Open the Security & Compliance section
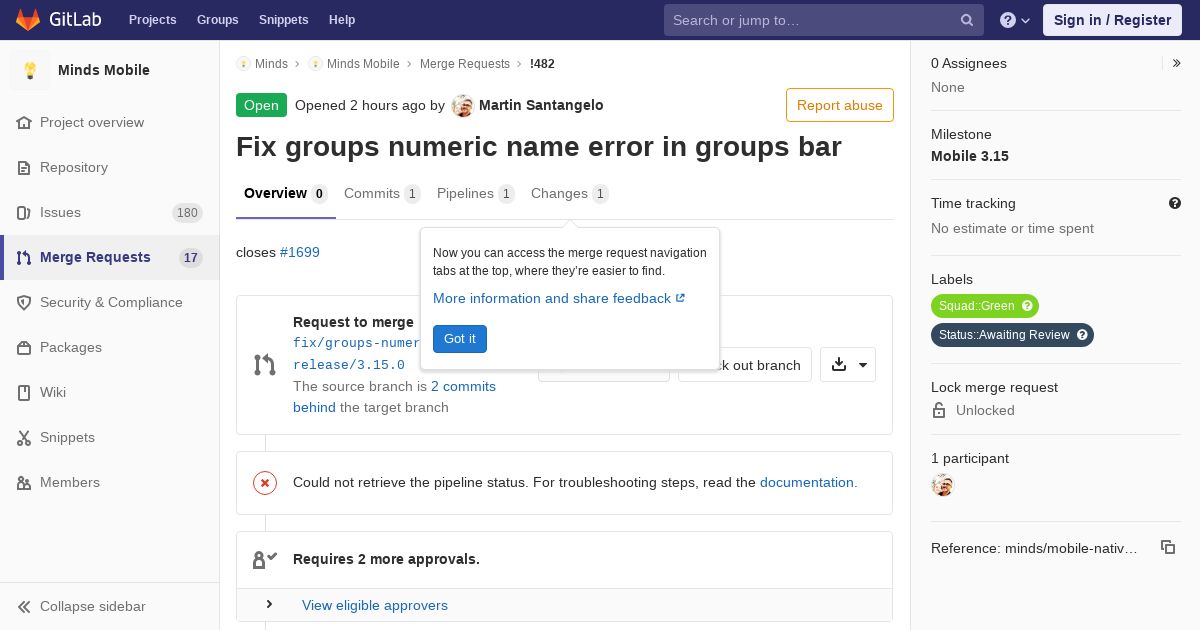This screenshot has width=1200, height=630. tap(110, 302)
